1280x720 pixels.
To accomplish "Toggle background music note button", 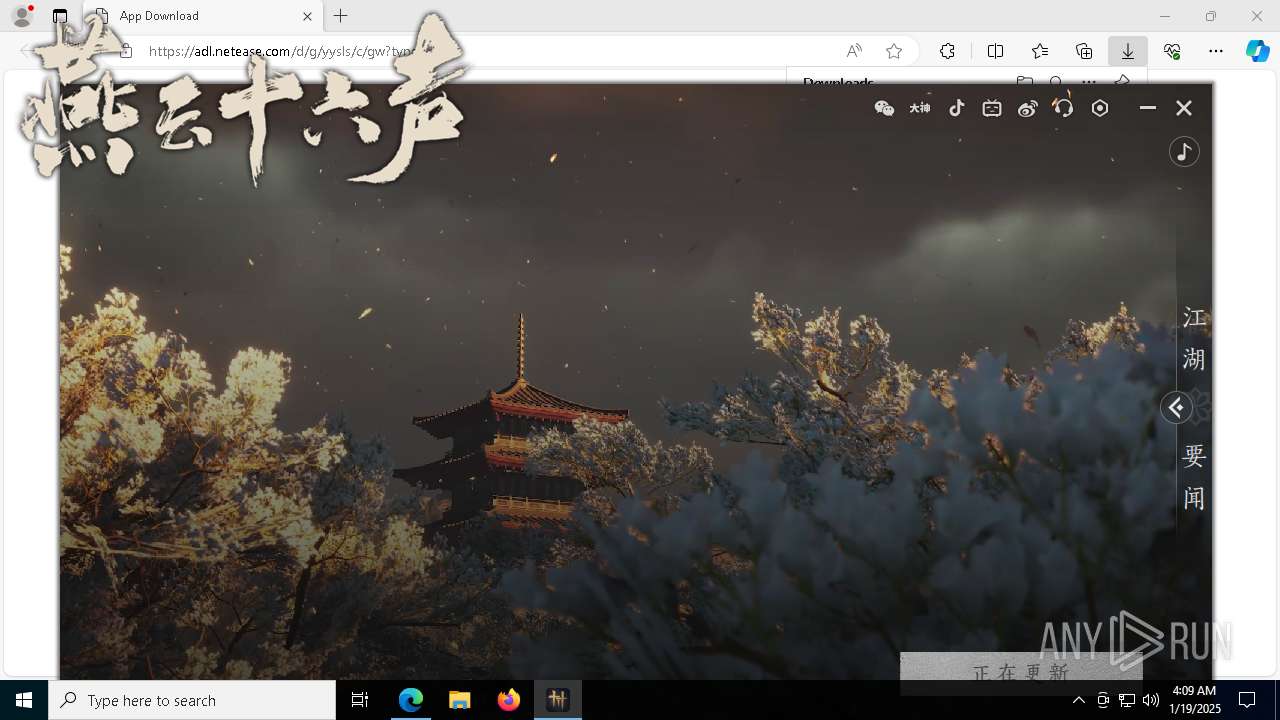I will coord(1184,152).
